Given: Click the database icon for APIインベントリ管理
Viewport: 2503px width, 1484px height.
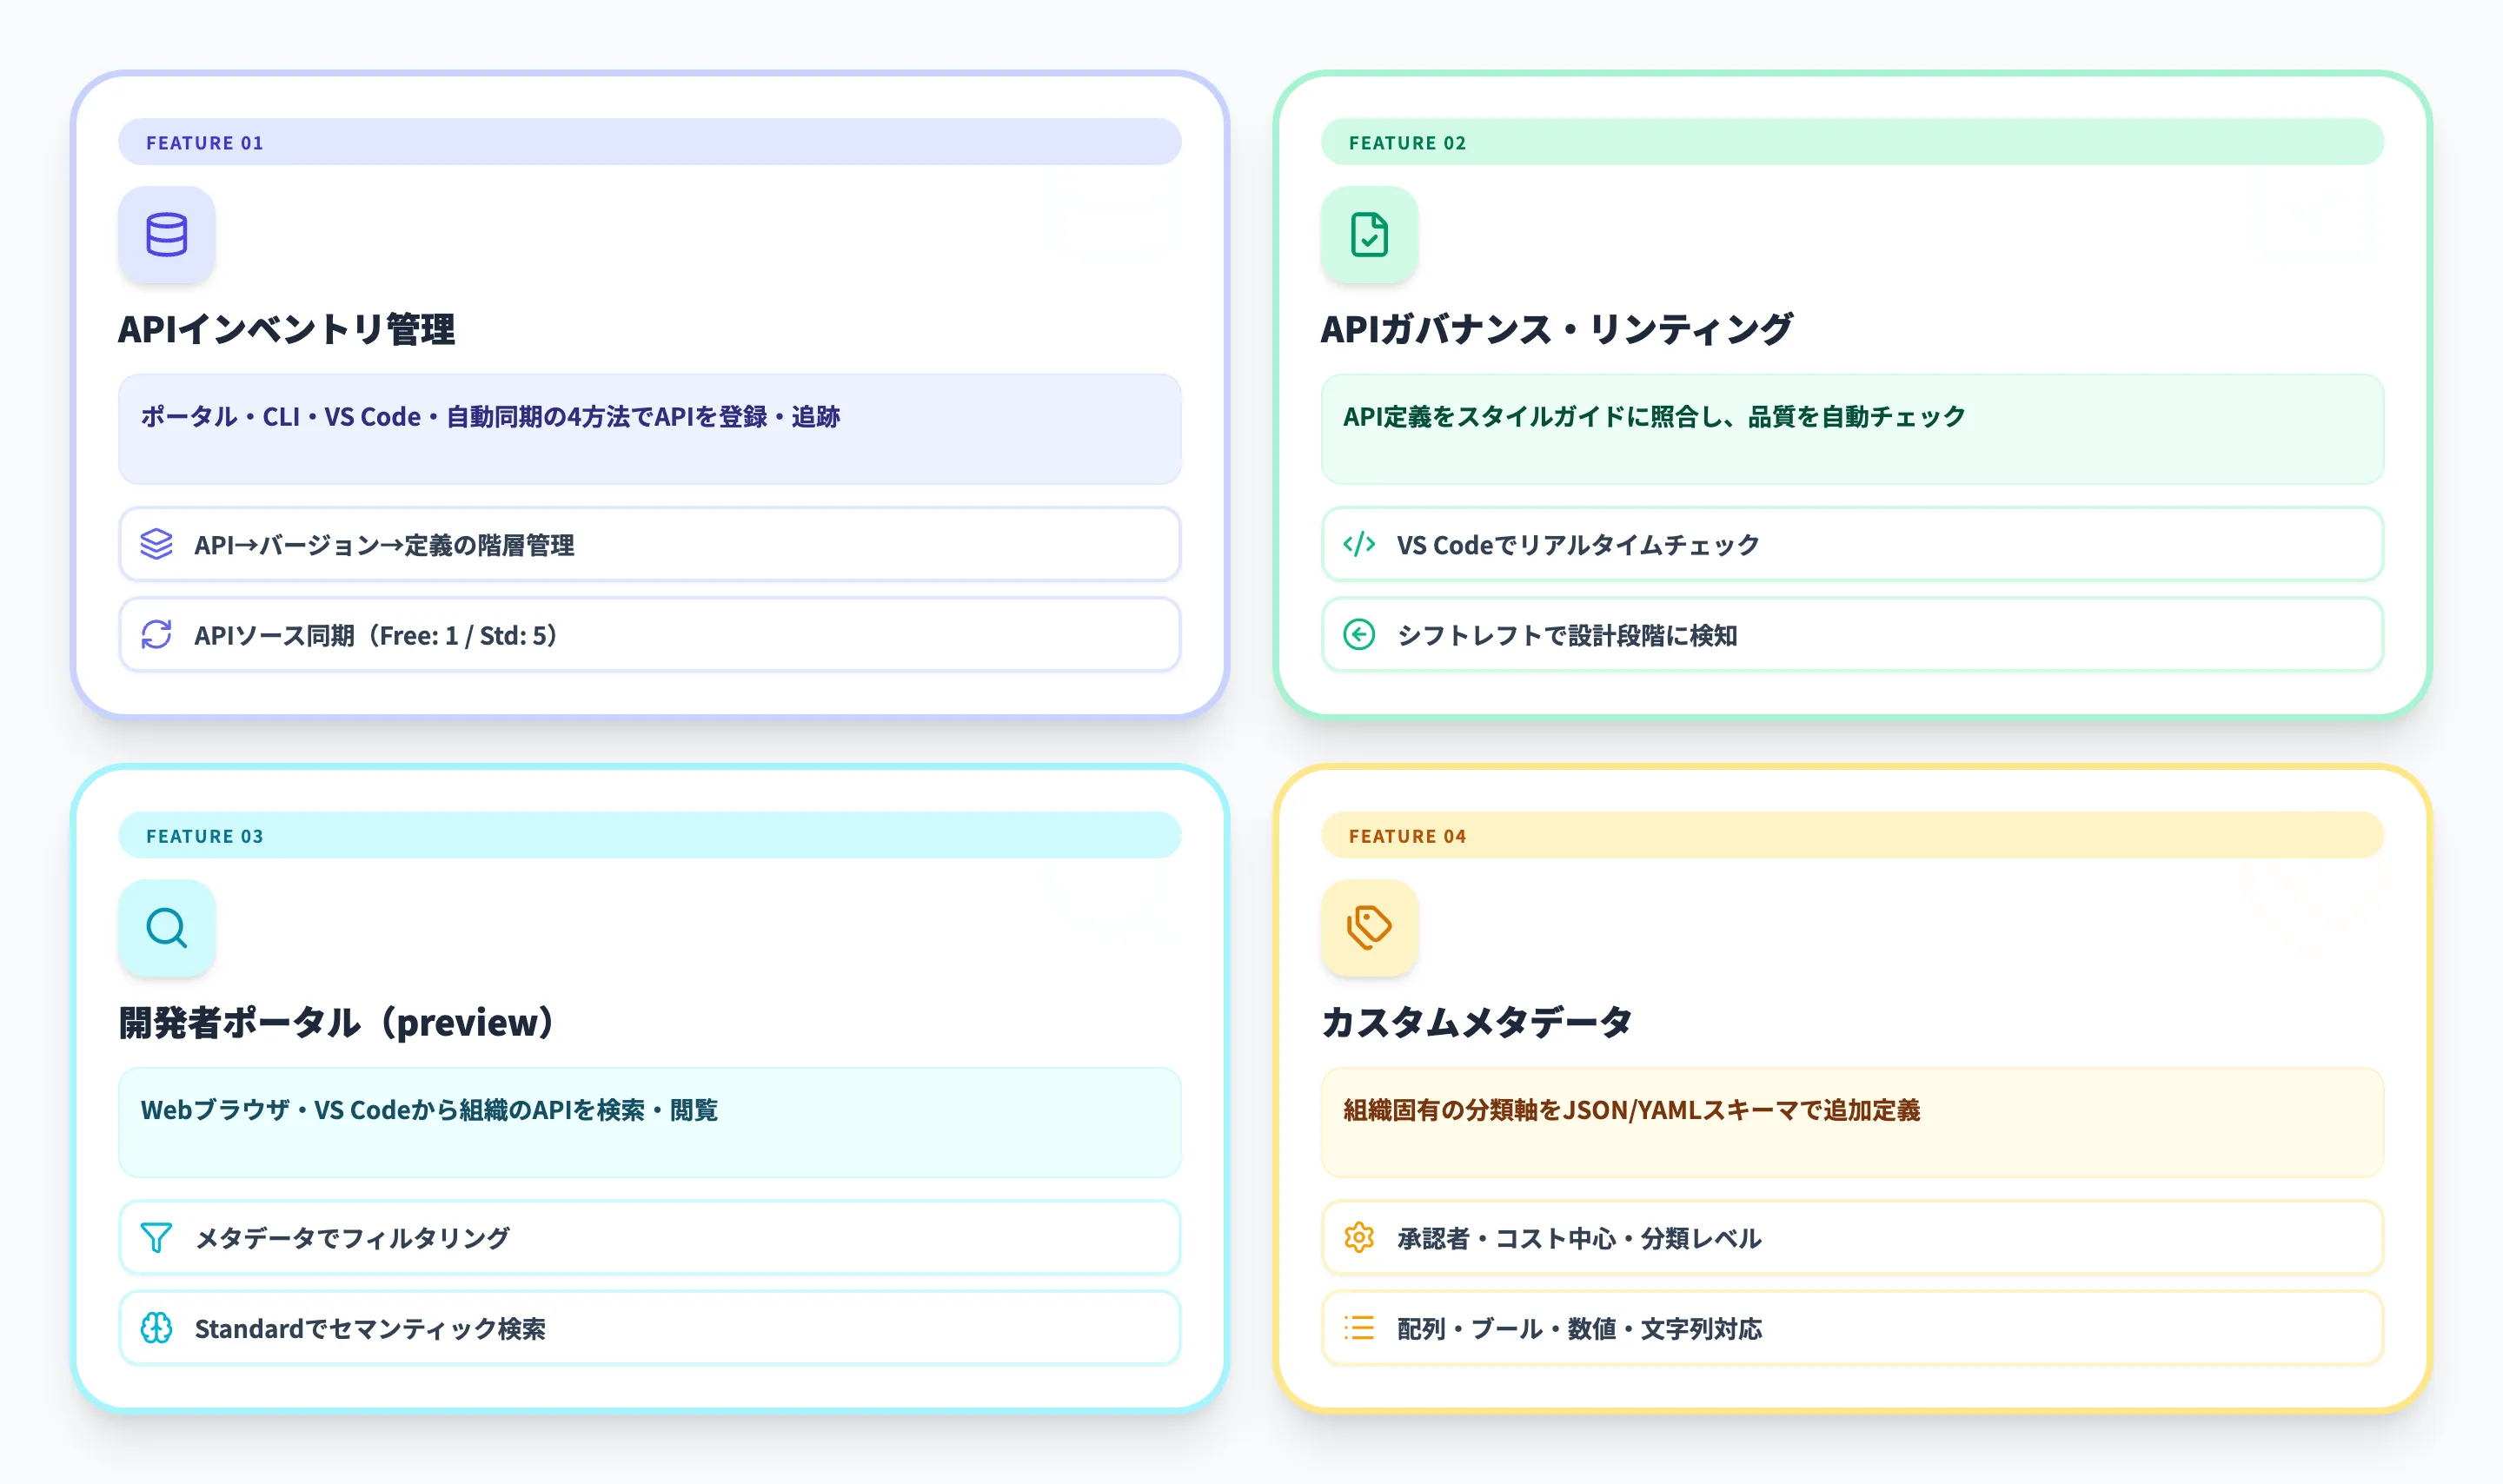Looking at the screenshot, I should [167, 234].
